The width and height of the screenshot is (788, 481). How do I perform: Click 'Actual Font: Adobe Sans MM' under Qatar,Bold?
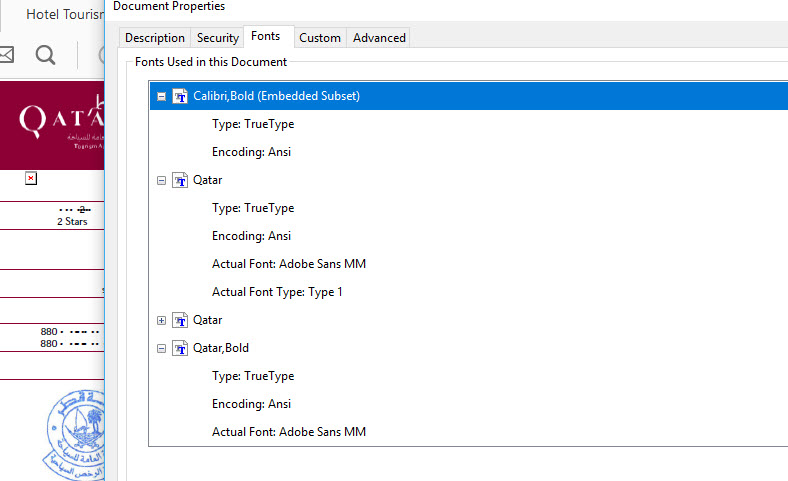[x=289, y=432]
